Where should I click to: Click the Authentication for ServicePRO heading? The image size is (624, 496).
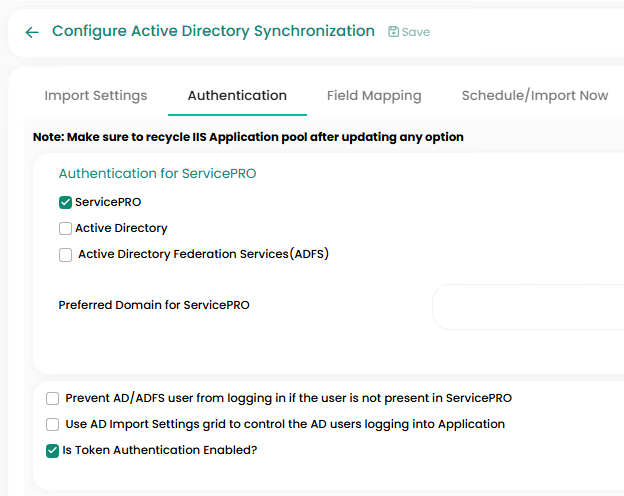pyautogui.click(x=157, y=174)
